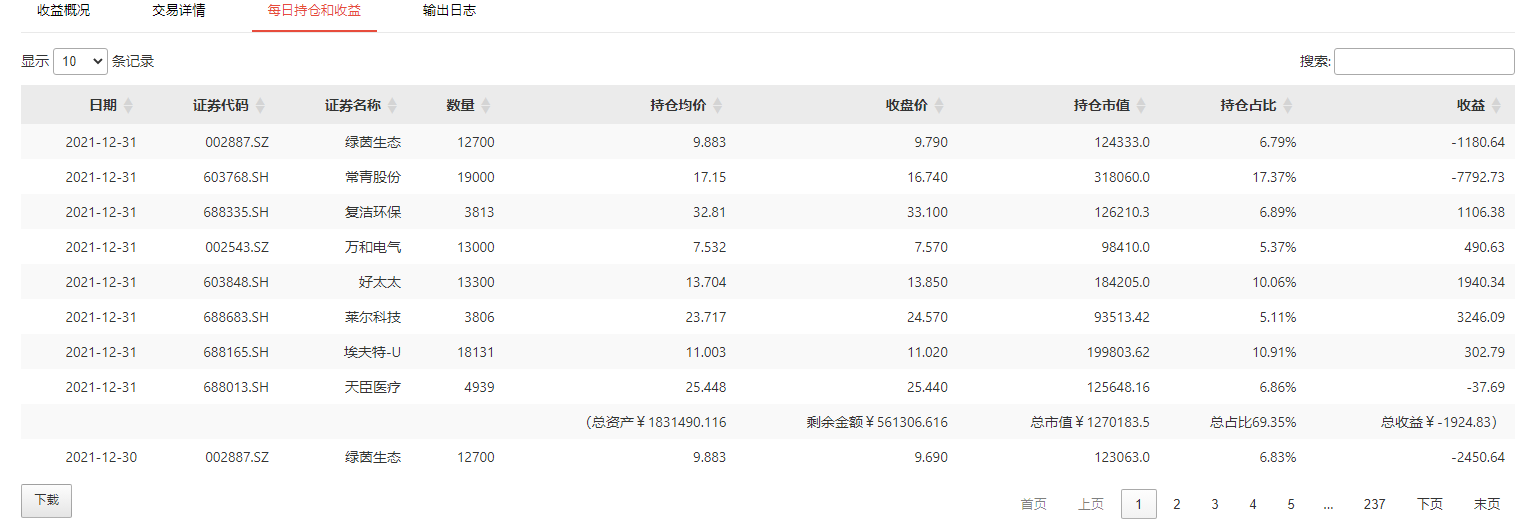1522x523 pixels.
Task: Click 下页 to go to next page
Action: 1430,504
